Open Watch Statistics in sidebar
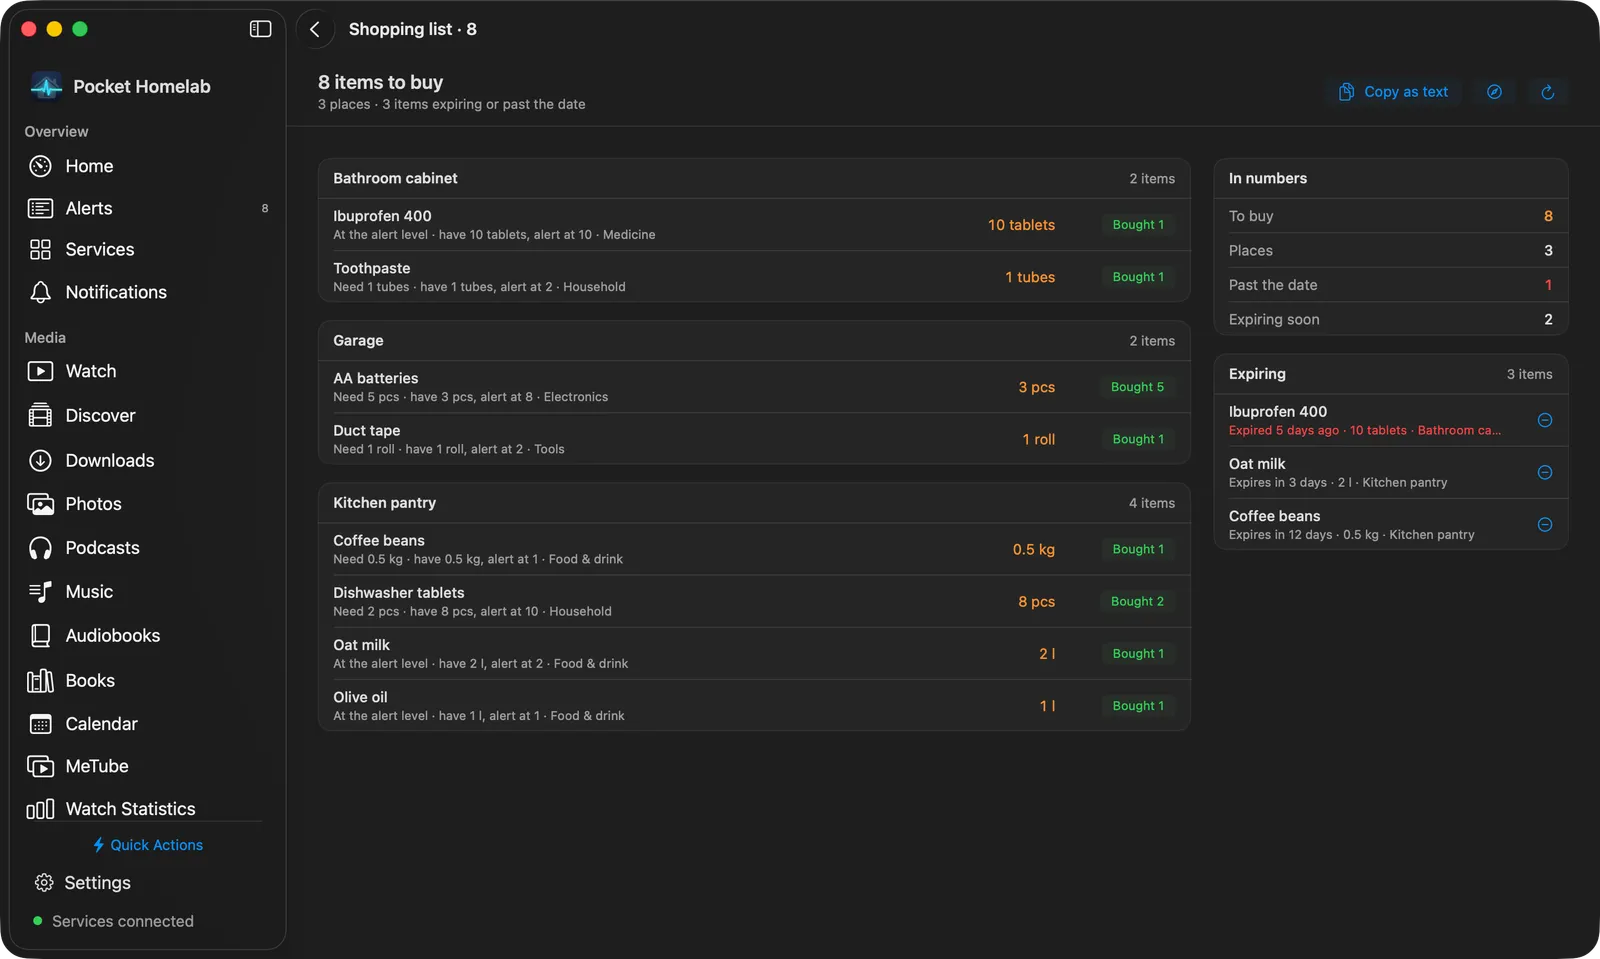1600x959 pixels. (x=146, y=808)
